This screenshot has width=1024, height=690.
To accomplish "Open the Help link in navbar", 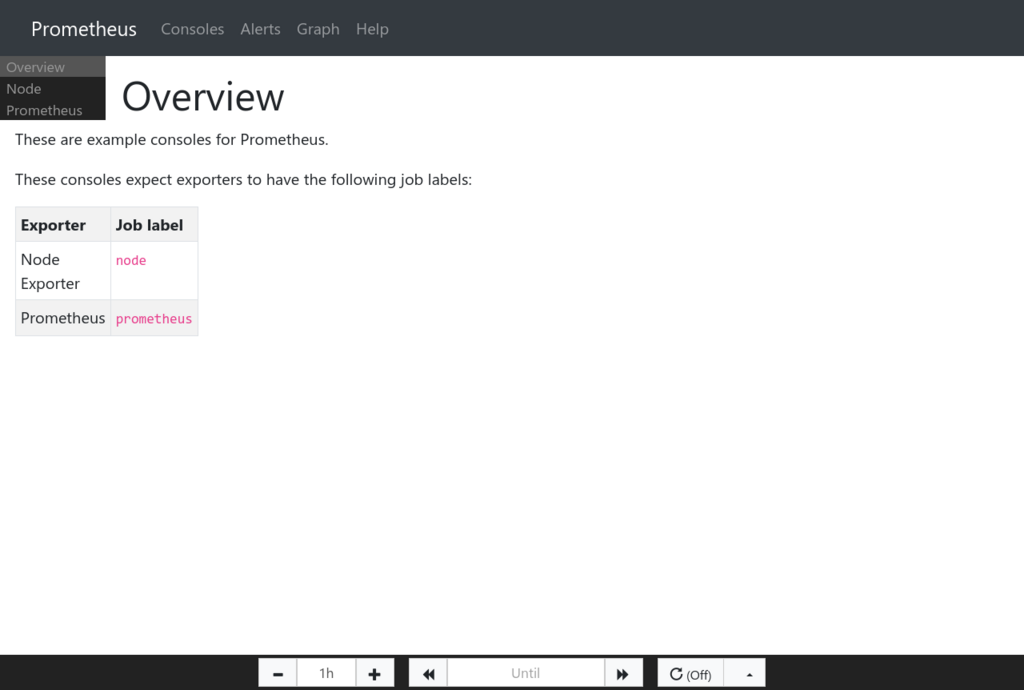I will tap(372, 29).
